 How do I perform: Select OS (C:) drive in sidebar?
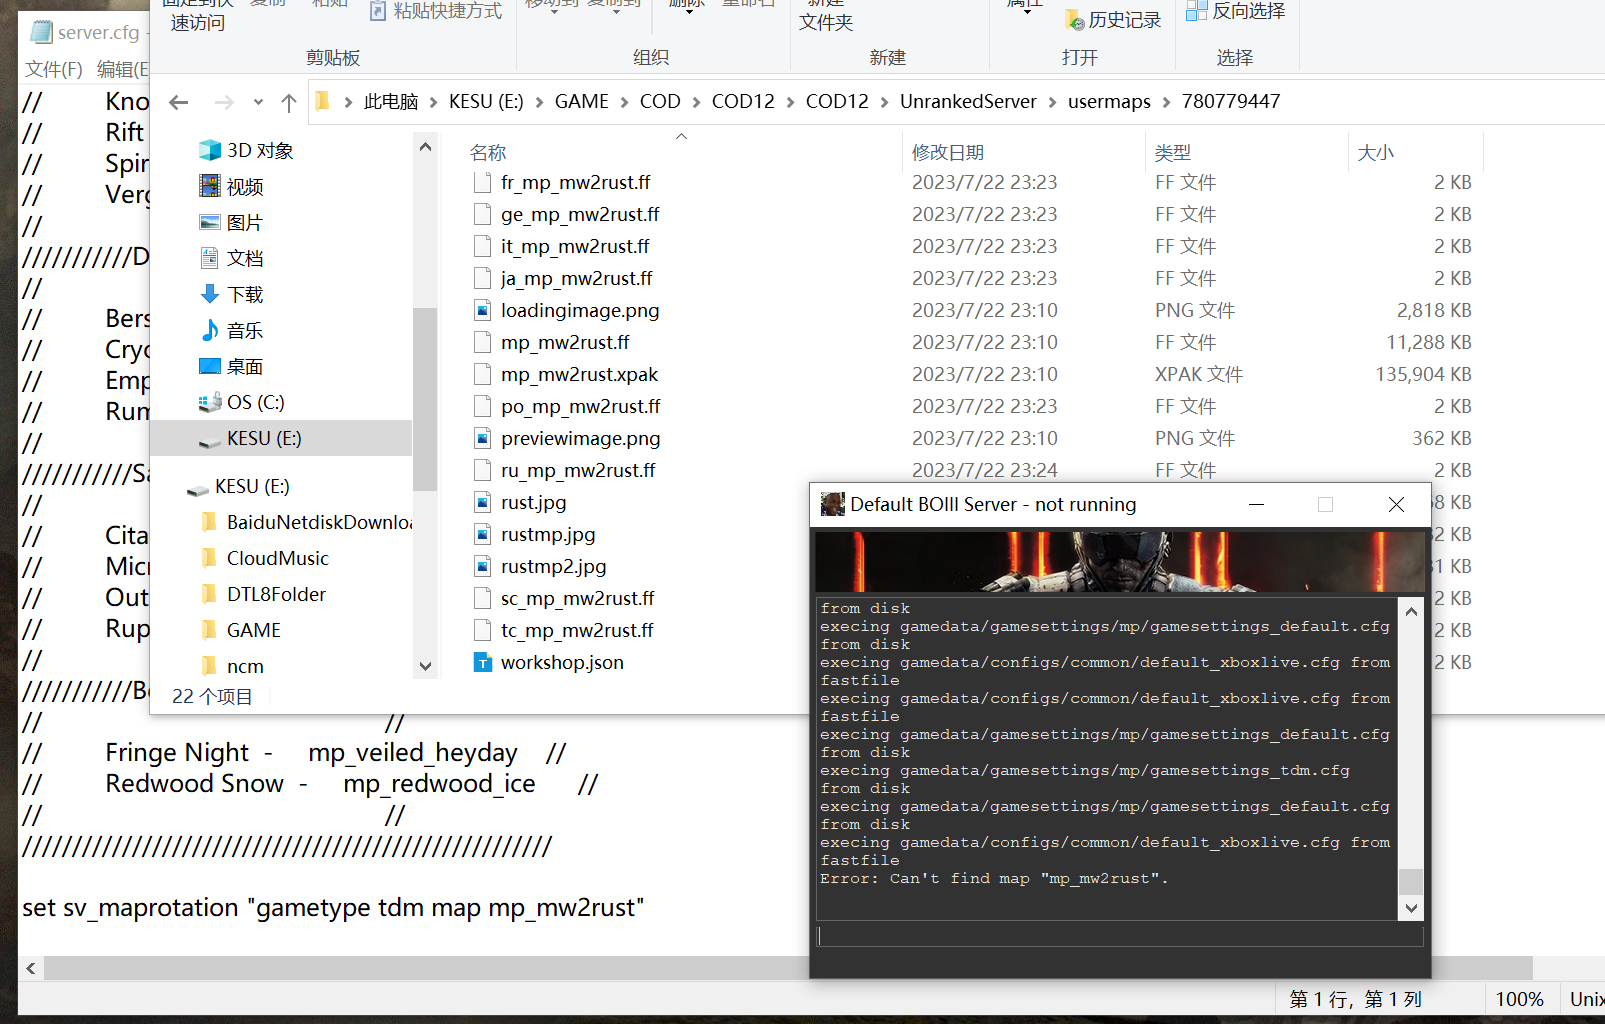[255, 402]
